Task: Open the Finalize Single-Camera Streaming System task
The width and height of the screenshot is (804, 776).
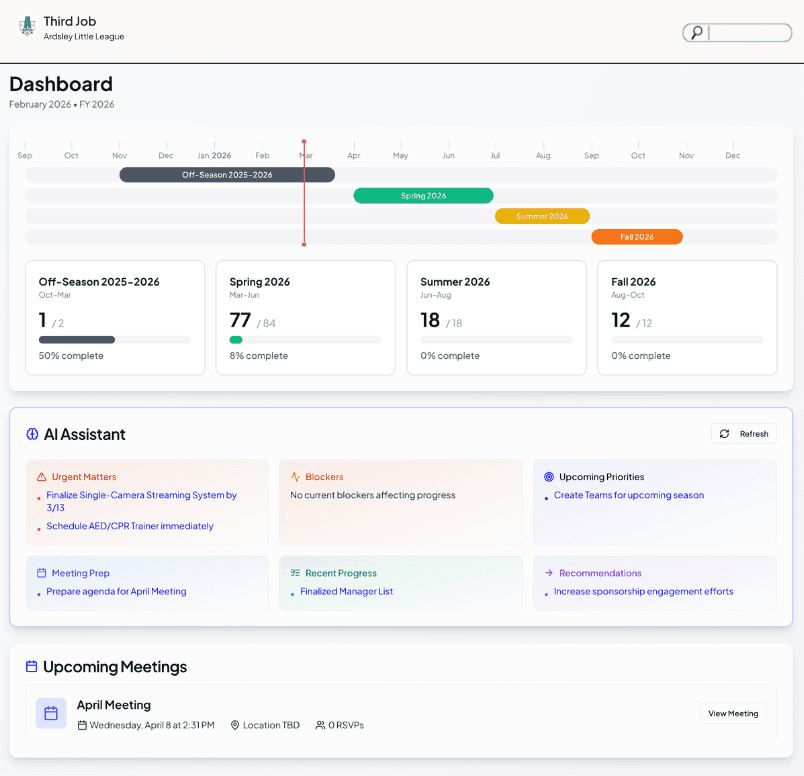Action: pos(138,495)
